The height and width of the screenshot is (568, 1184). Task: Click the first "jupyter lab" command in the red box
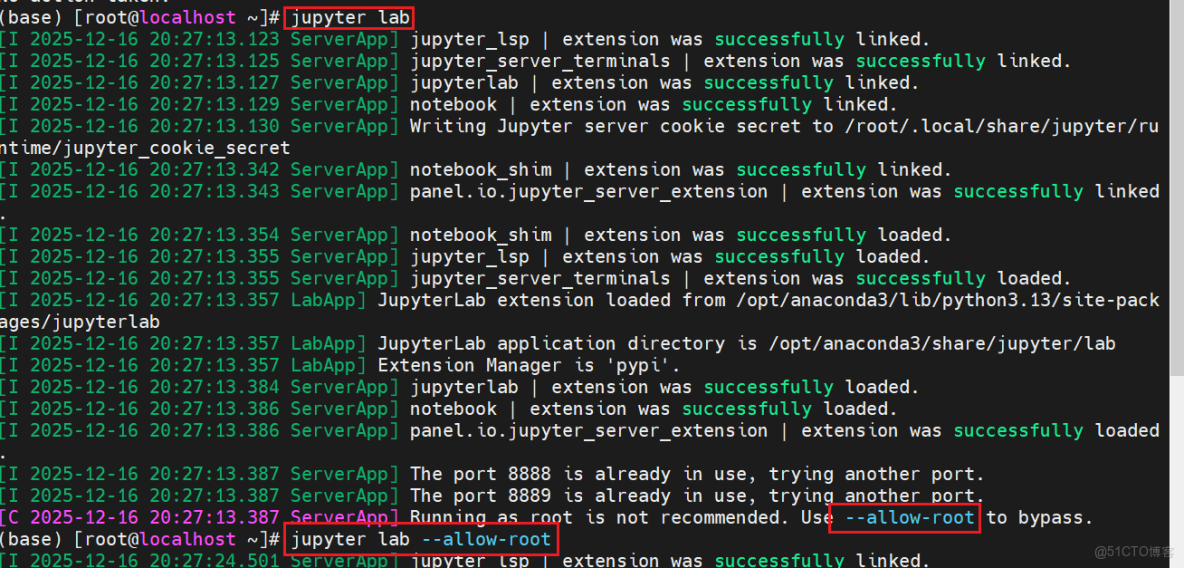350,18
